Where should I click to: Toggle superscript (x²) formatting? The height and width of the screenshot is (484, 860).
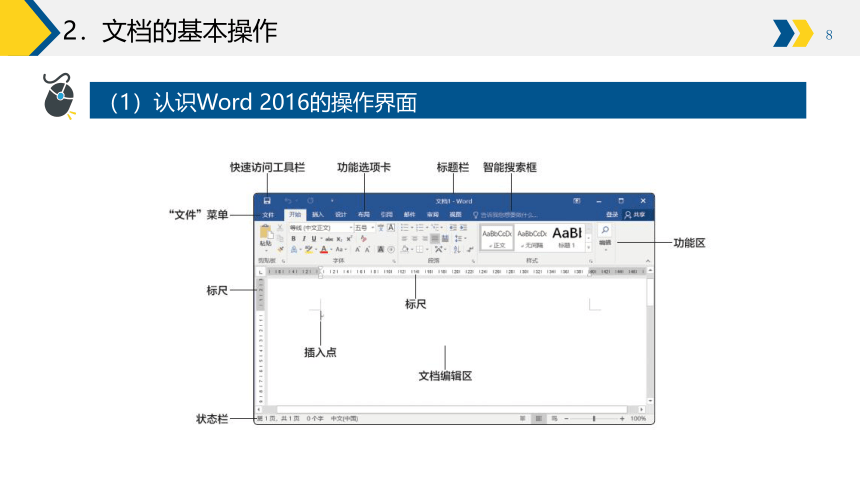tap(349, 238)
